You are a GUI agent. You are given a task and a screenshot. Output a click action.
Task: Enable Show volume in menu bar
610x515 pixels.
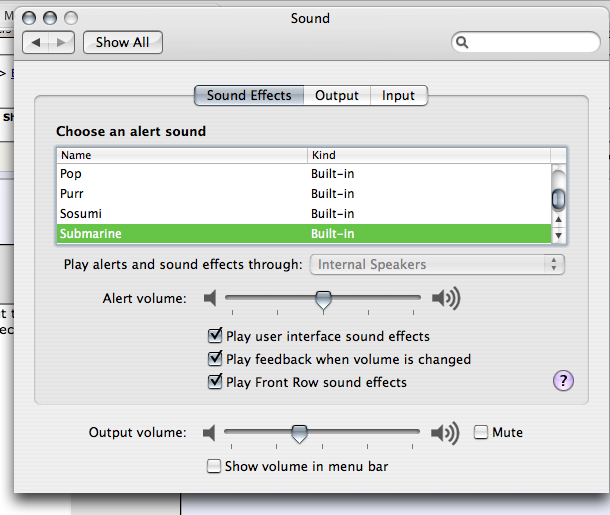tap(214, 466)
